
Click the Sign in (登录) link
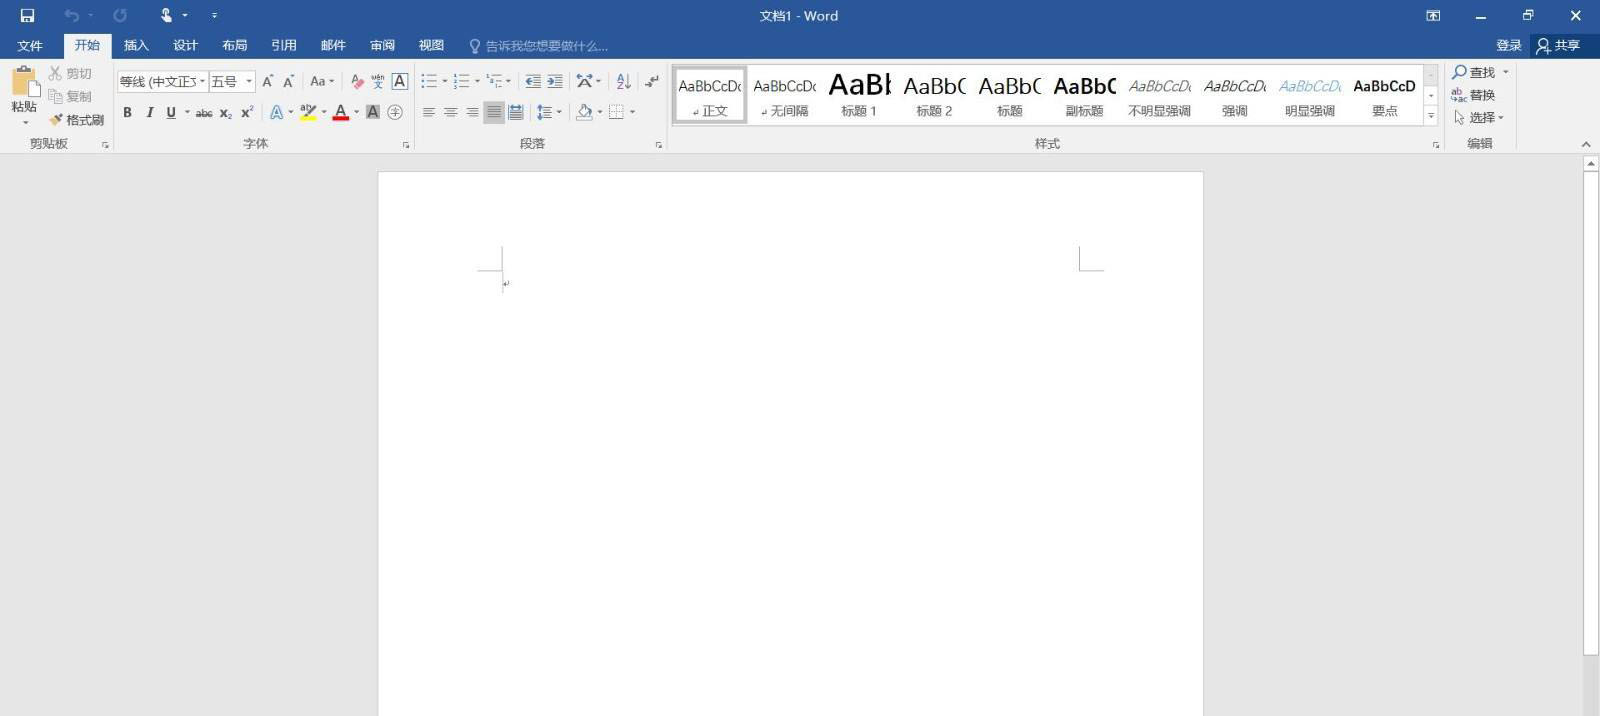point(1508,45)
